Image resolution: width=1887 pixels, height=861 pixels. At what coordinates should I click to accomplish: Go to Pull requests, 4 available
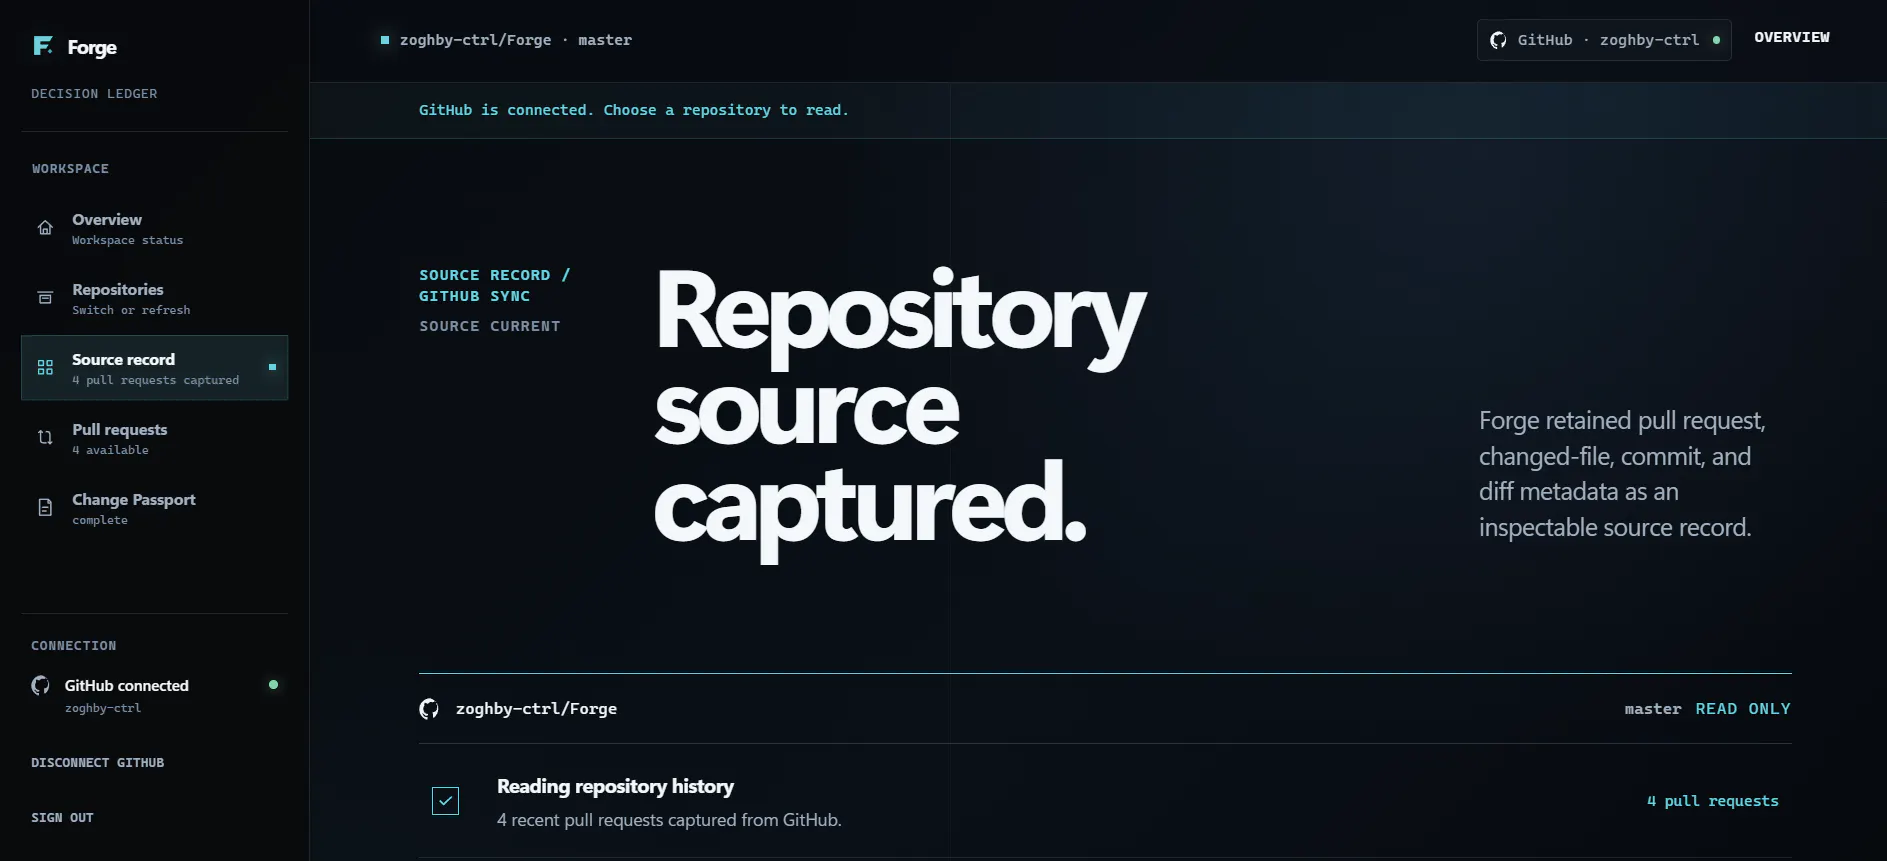pyautogui.click(x=154, y=438)
